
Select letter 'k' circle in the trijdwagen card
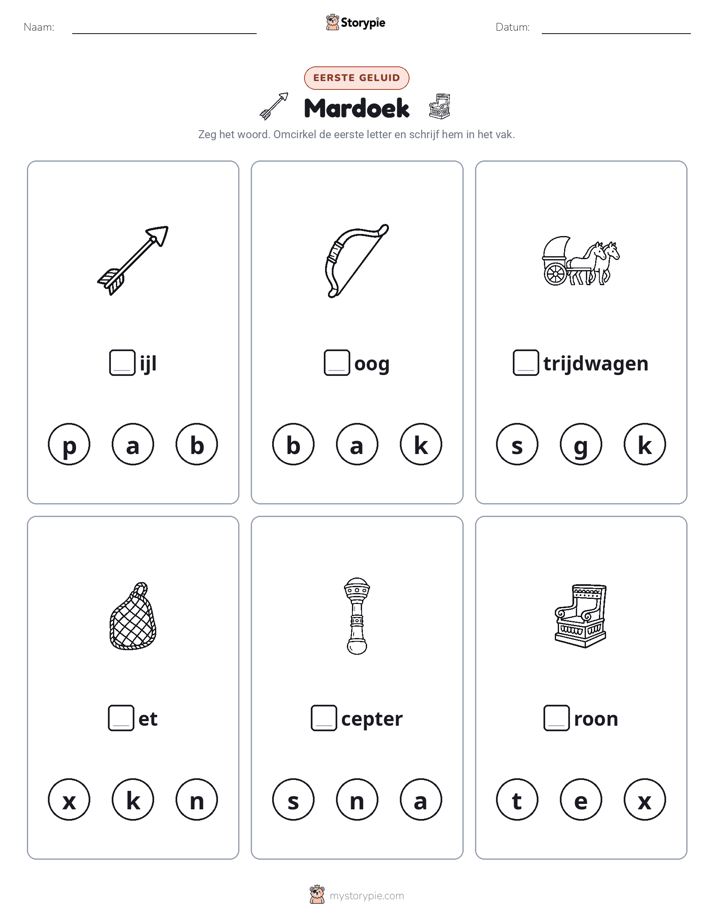click(644, 444)
